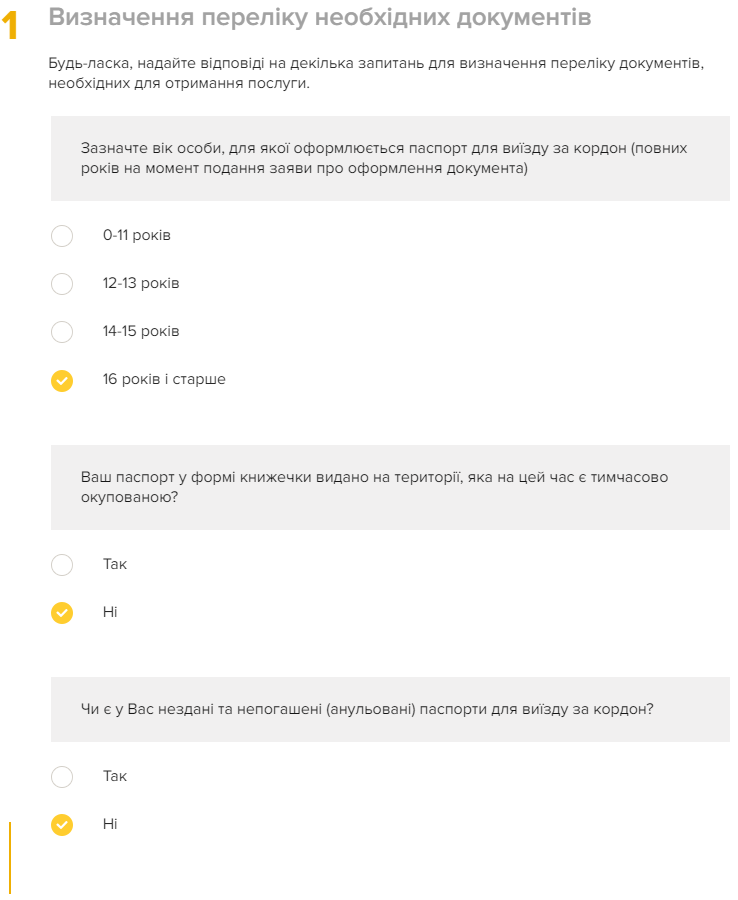Select the 0-11 років radio circle
The width and height of the screenshot is (738, 900).
(x=62, y=236)
